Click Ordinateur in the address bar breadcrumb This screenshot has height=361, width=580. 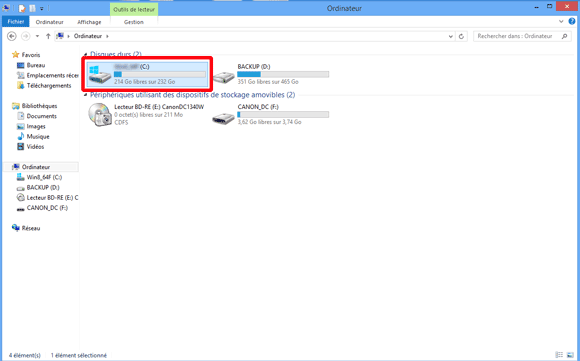click(88, 36)
